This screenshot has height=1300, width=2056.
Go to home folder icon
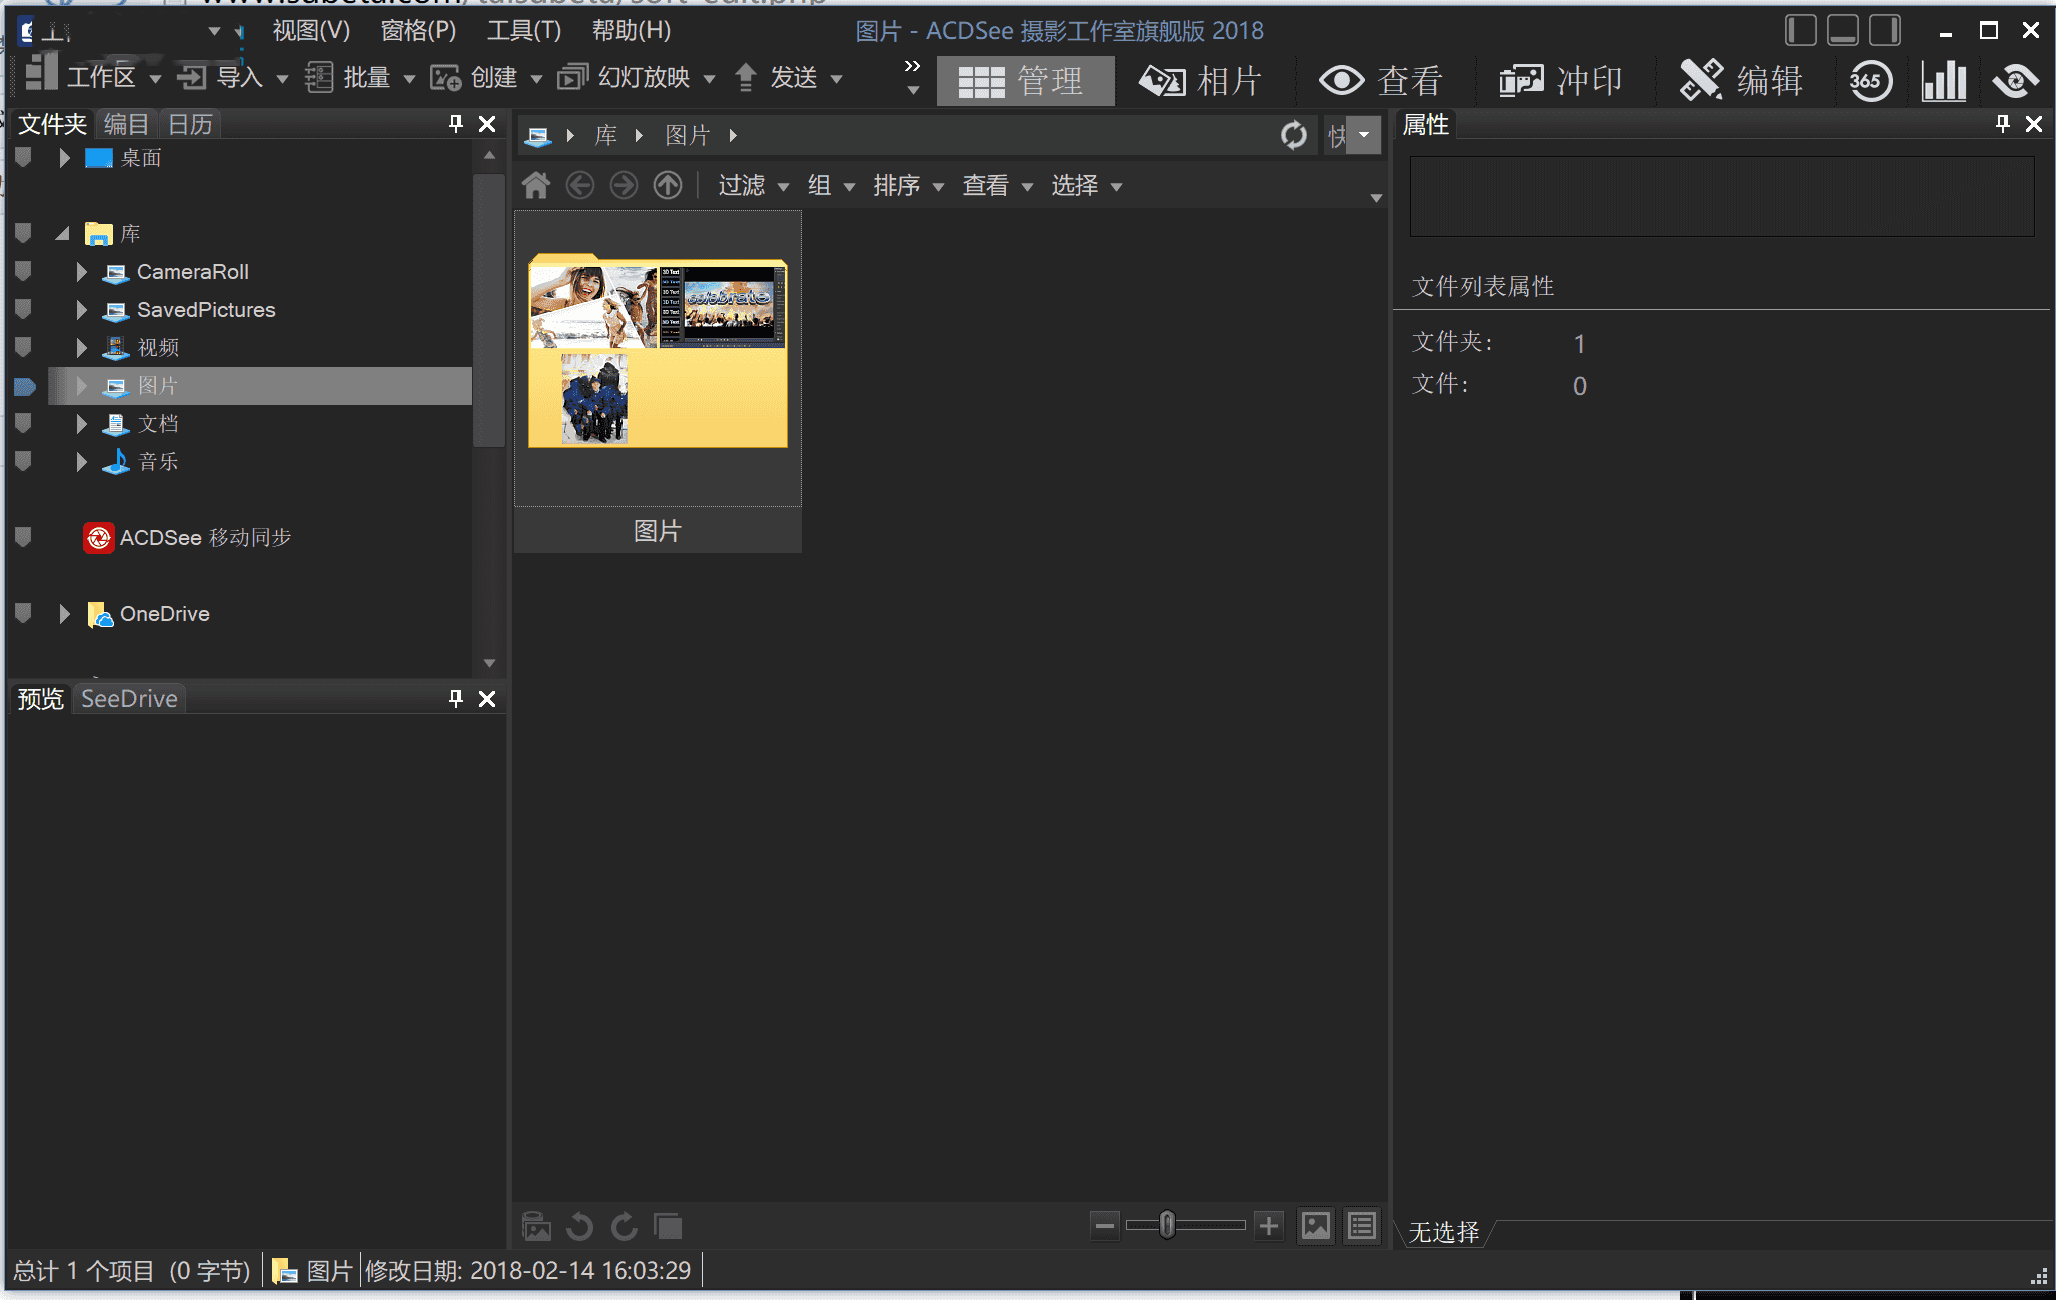(536, 185)
